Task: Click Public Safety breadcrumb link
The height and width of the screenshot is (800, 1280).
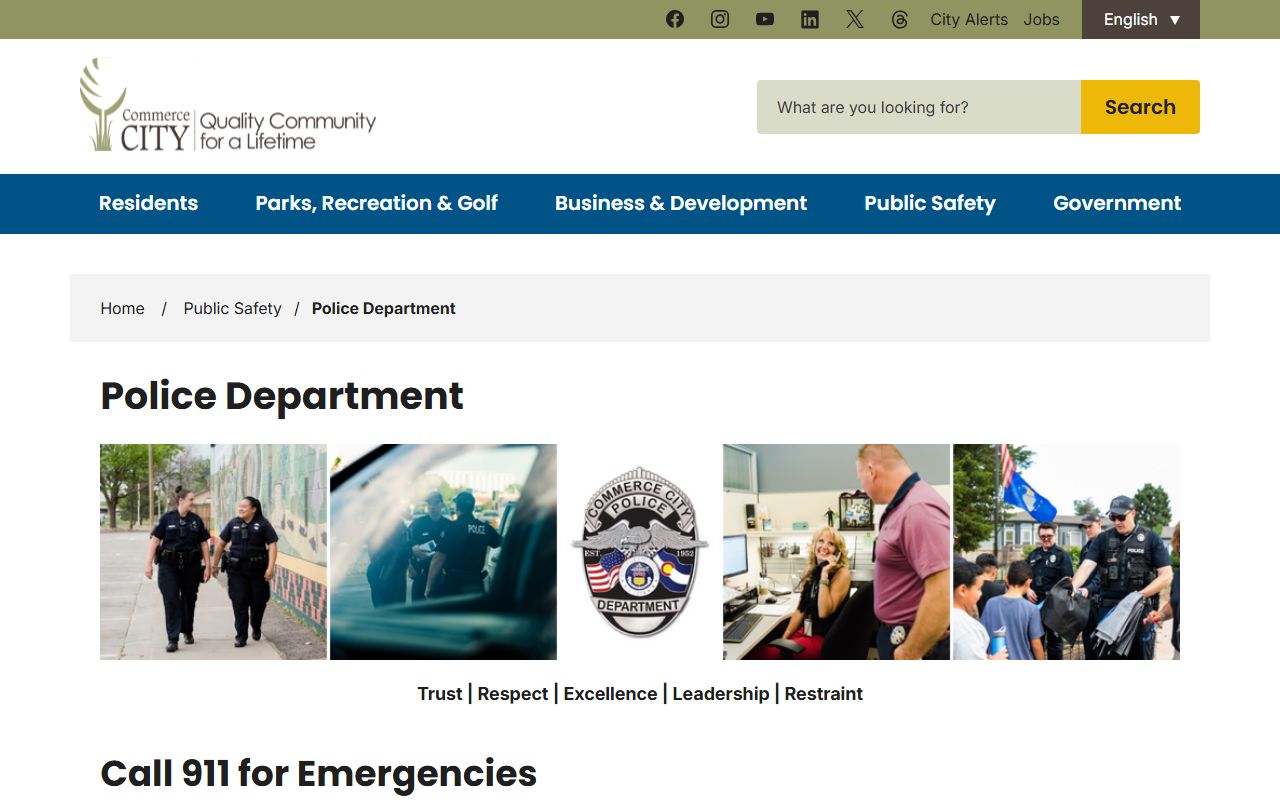Action: coord(232,308)
